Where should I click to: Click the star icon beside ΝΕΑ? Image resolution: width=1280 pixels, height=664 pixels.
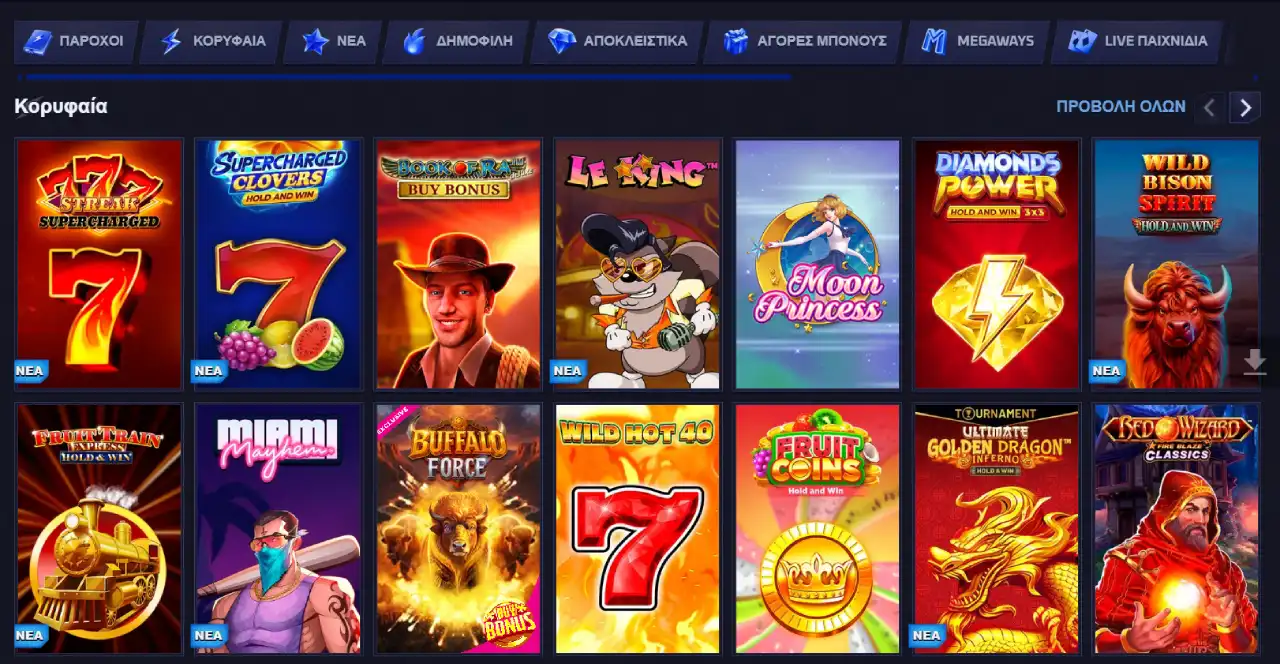316,42
